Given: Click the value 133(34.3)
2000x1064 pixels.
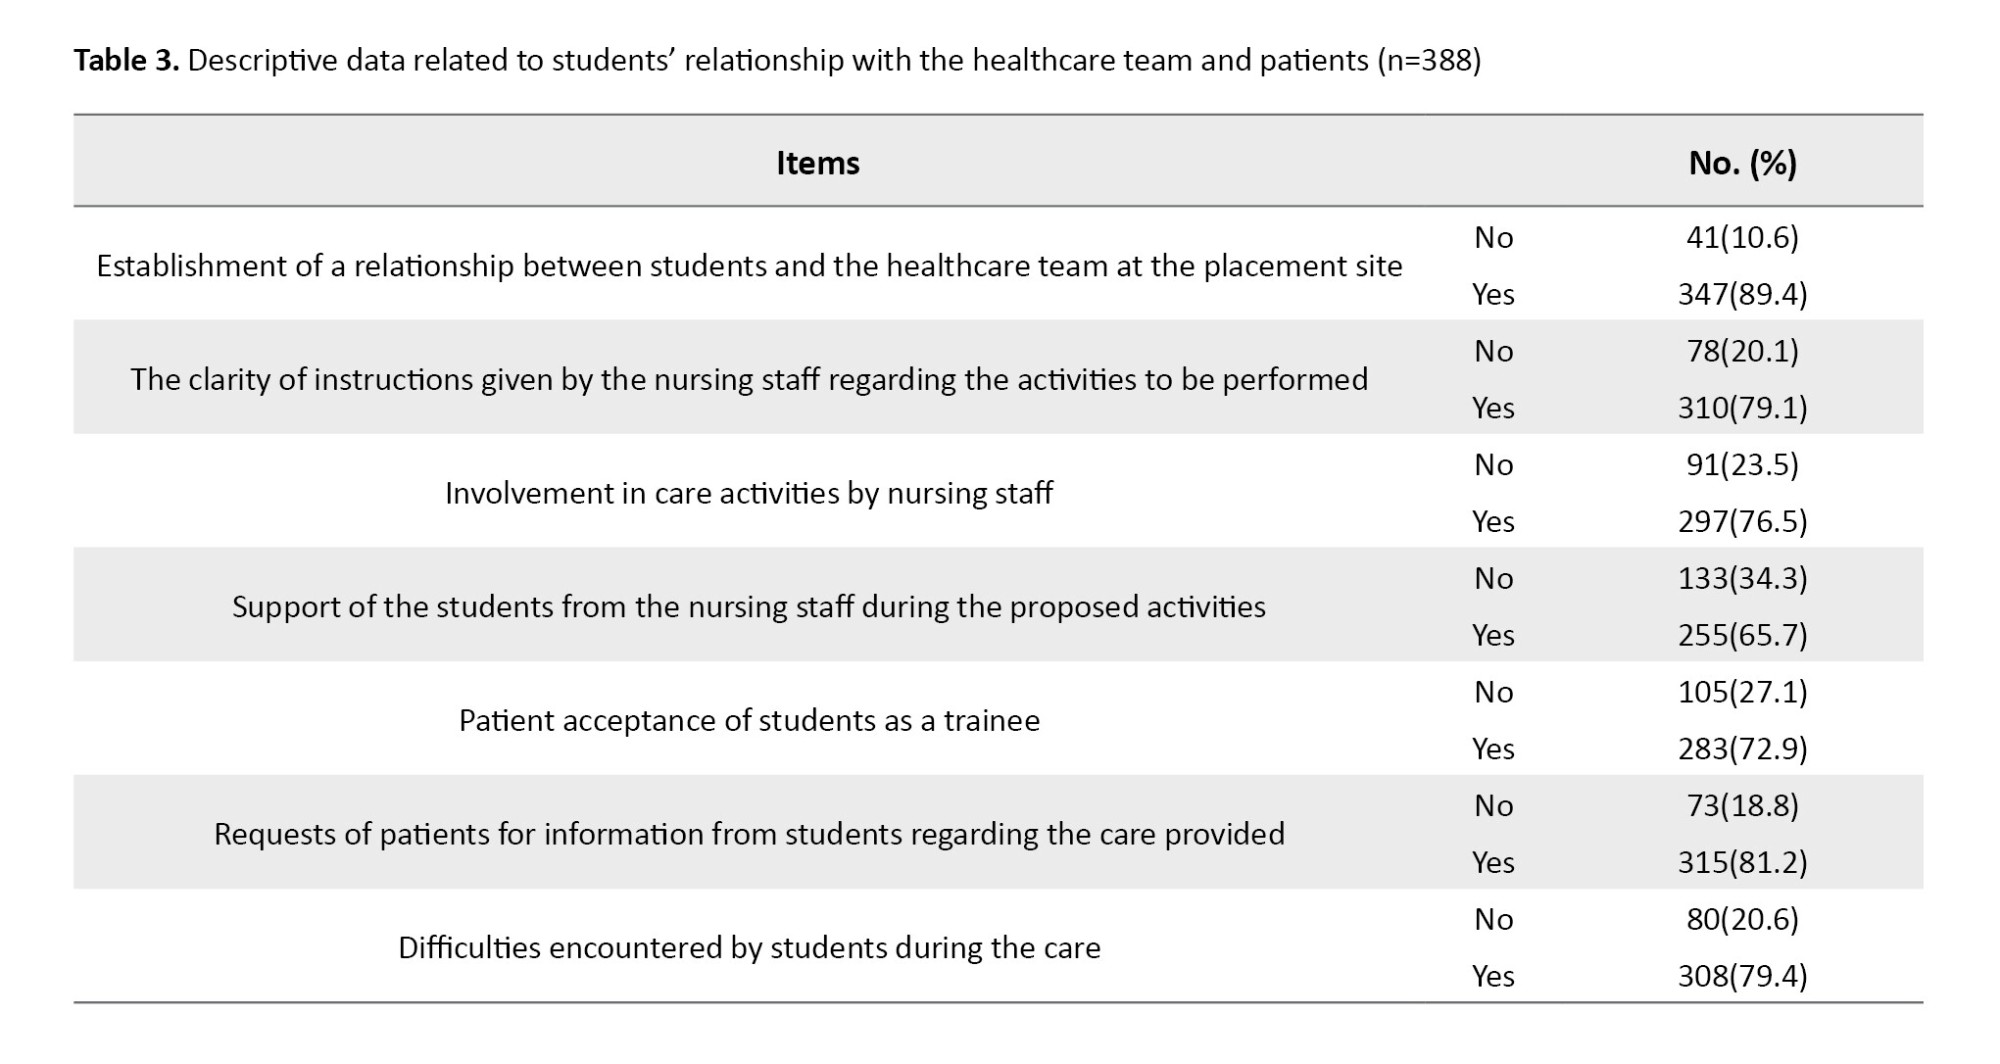Looking at the screenshot, I should point(1742,579).
